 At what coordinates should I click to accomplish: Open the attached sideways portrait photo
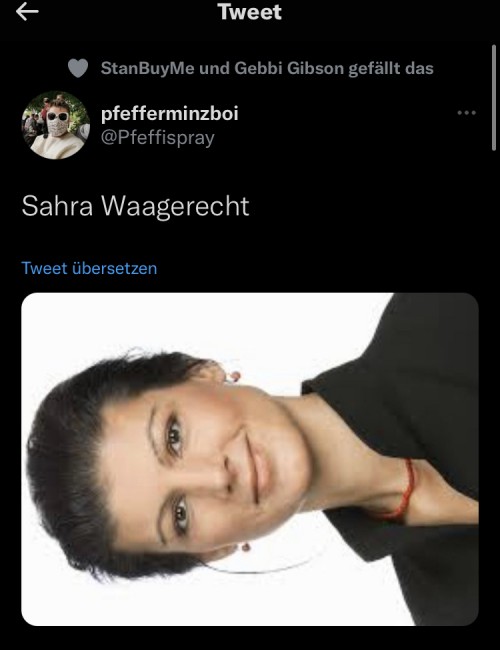point(250,459)
